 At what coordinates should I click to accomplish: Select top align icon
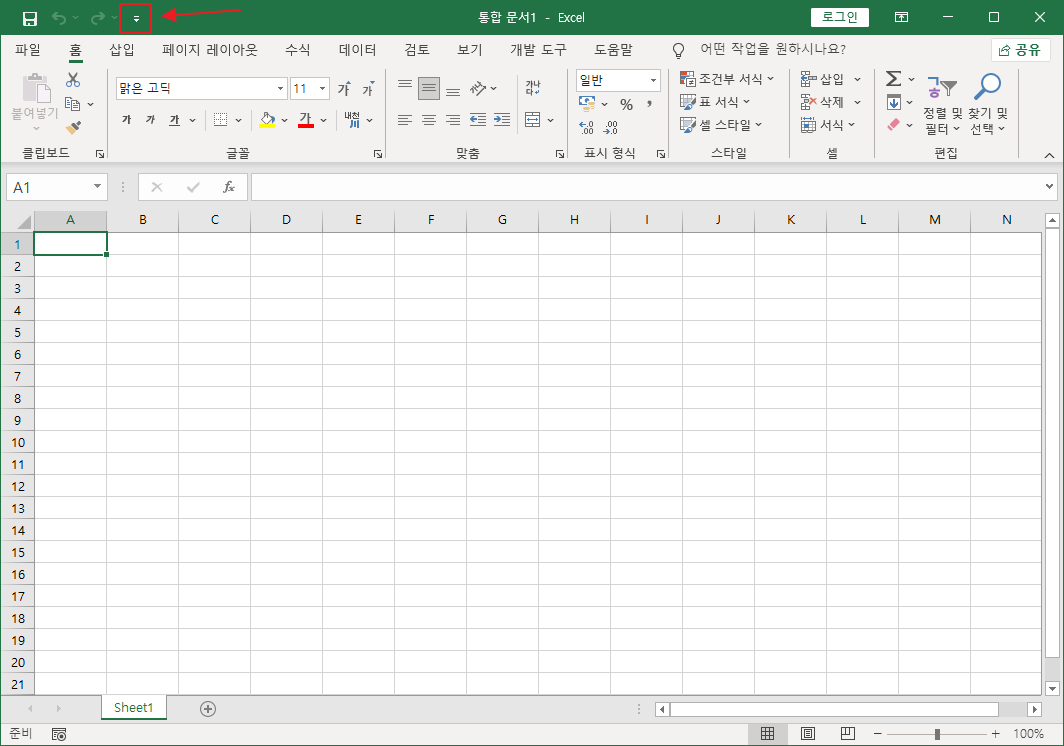click(x=405, y=87)
